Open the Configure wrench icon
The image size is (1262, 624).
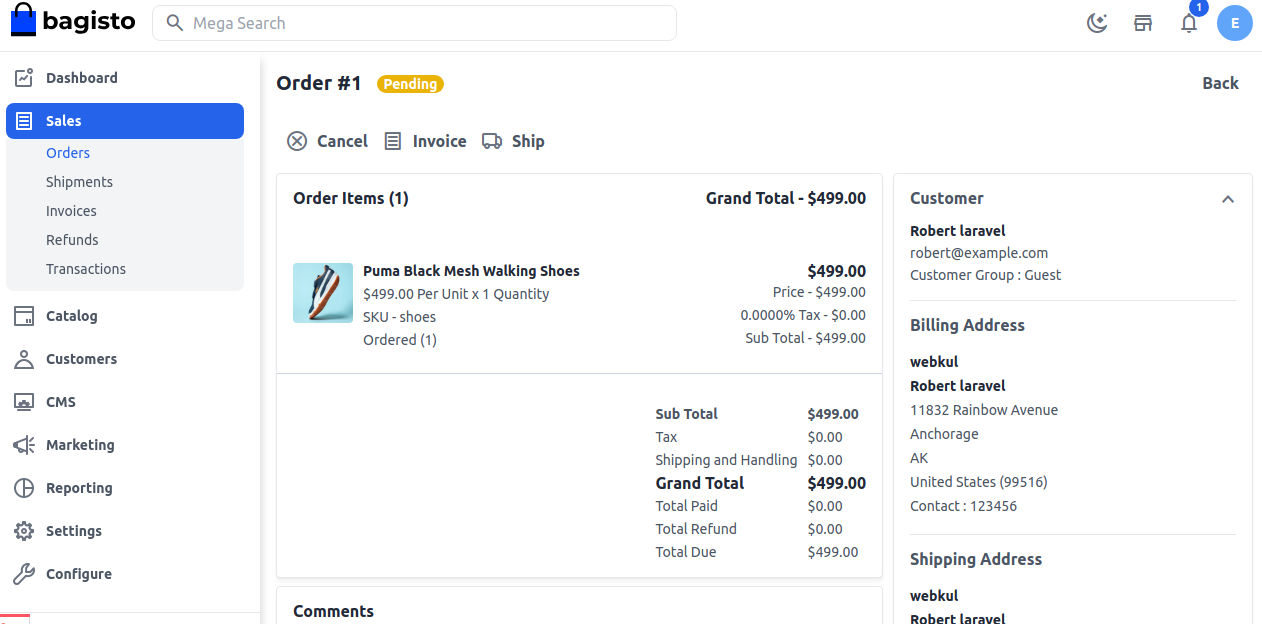click(x=23, y=573)
